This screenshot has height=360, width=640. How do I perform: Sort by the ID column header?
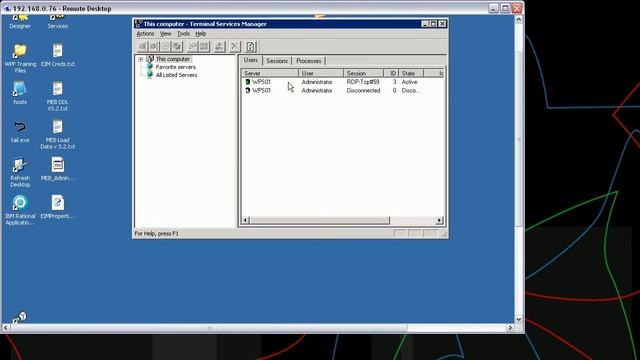coord(391,73)
